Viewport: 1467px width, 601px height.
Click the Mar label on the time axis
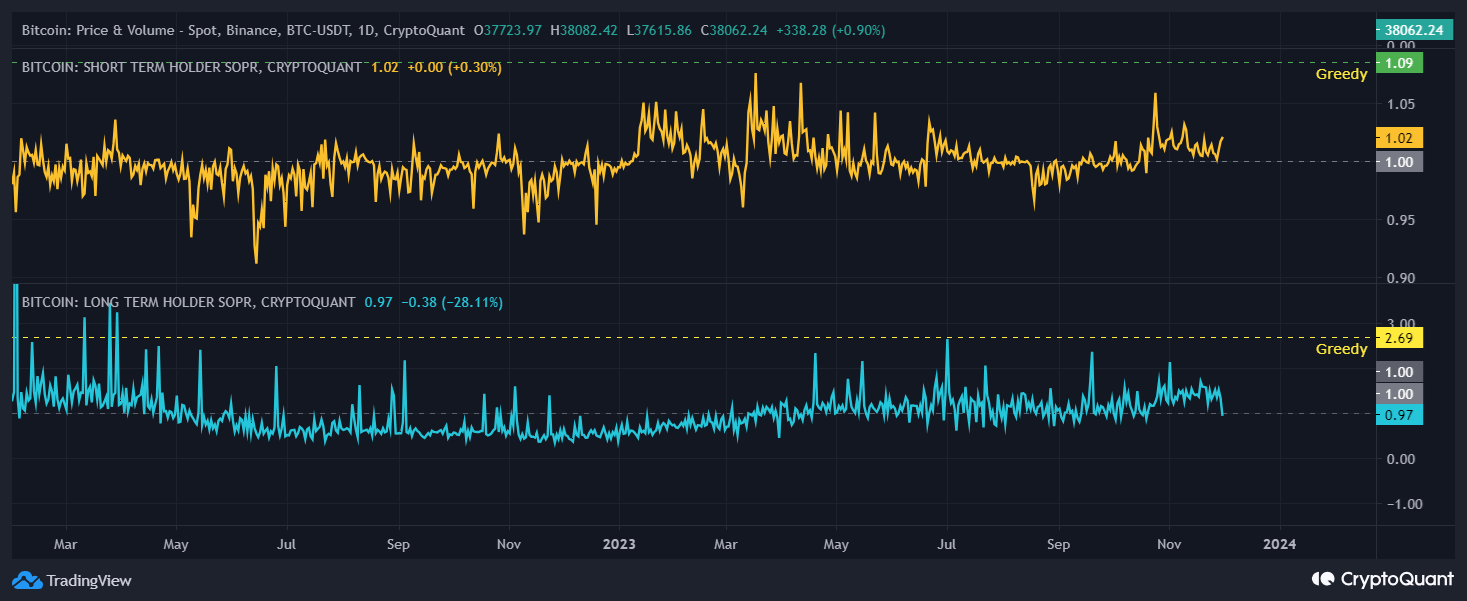click(65, 544)
